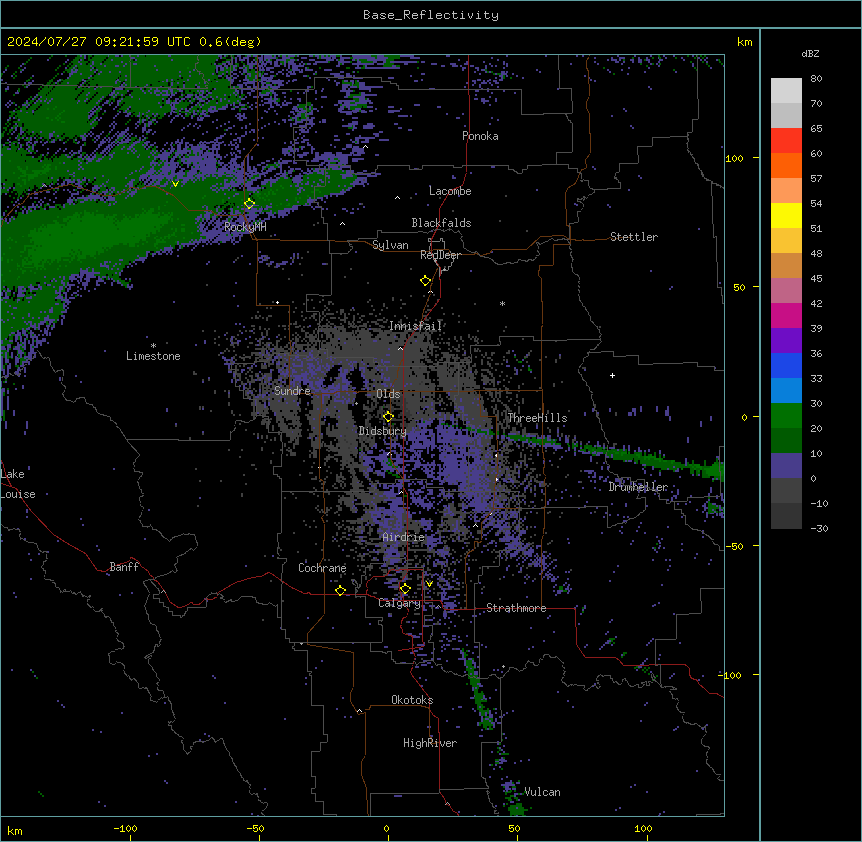
Task: Click the Banff label
Action: tap(124, 567)
